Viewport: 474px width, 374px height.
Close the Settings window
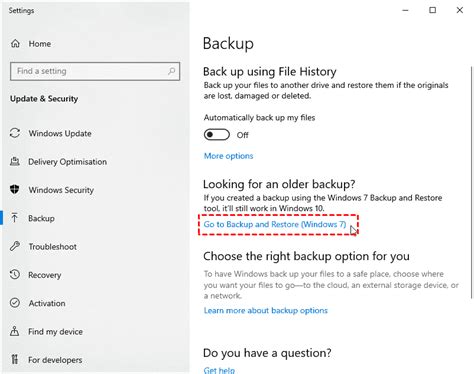460,10
